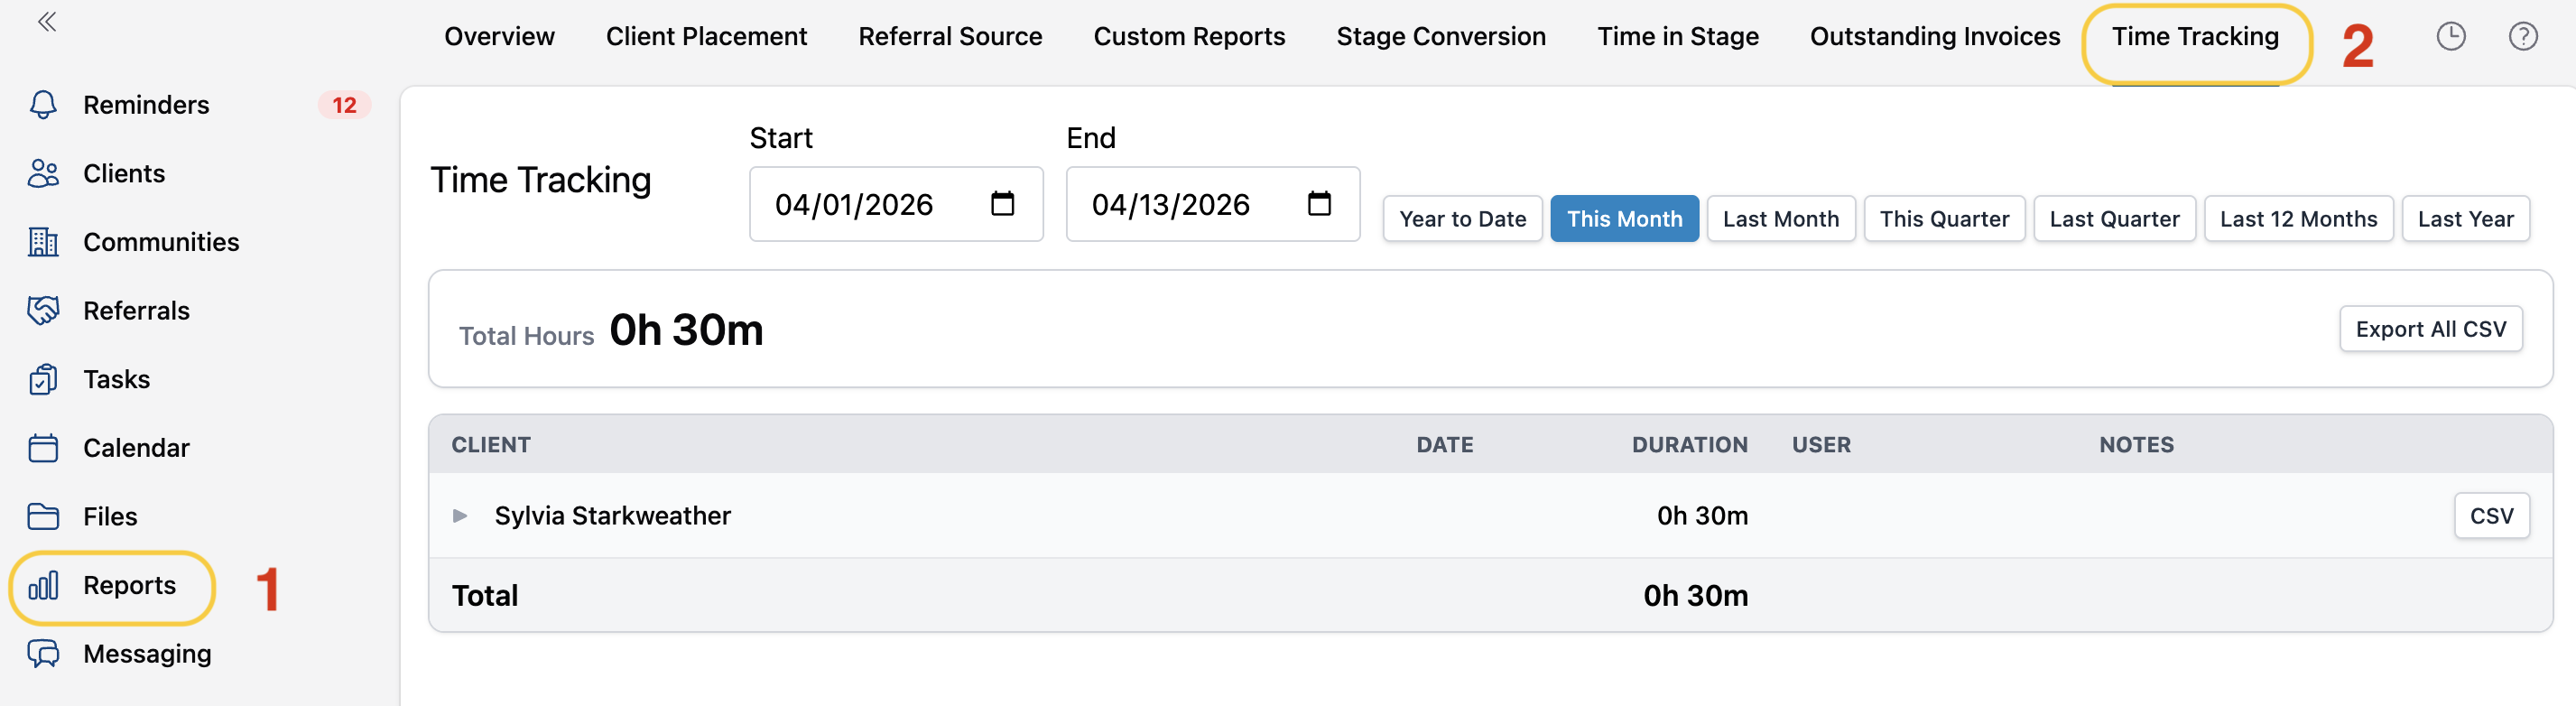Open Tasks via the clipboard icon
This screenshot has height=706, width=2576.
point(43,380)
